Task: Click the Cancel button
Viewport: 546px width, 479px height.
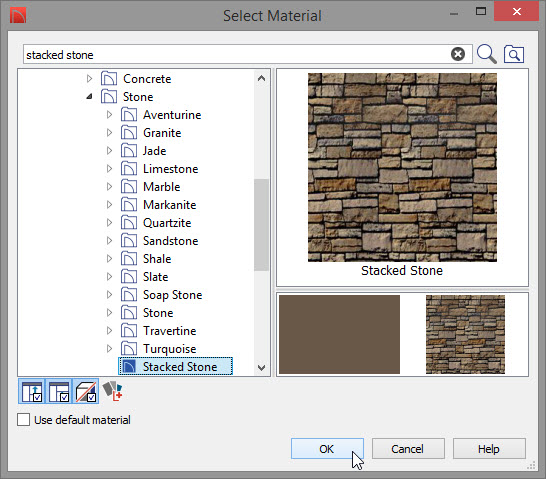Action: 408,449
